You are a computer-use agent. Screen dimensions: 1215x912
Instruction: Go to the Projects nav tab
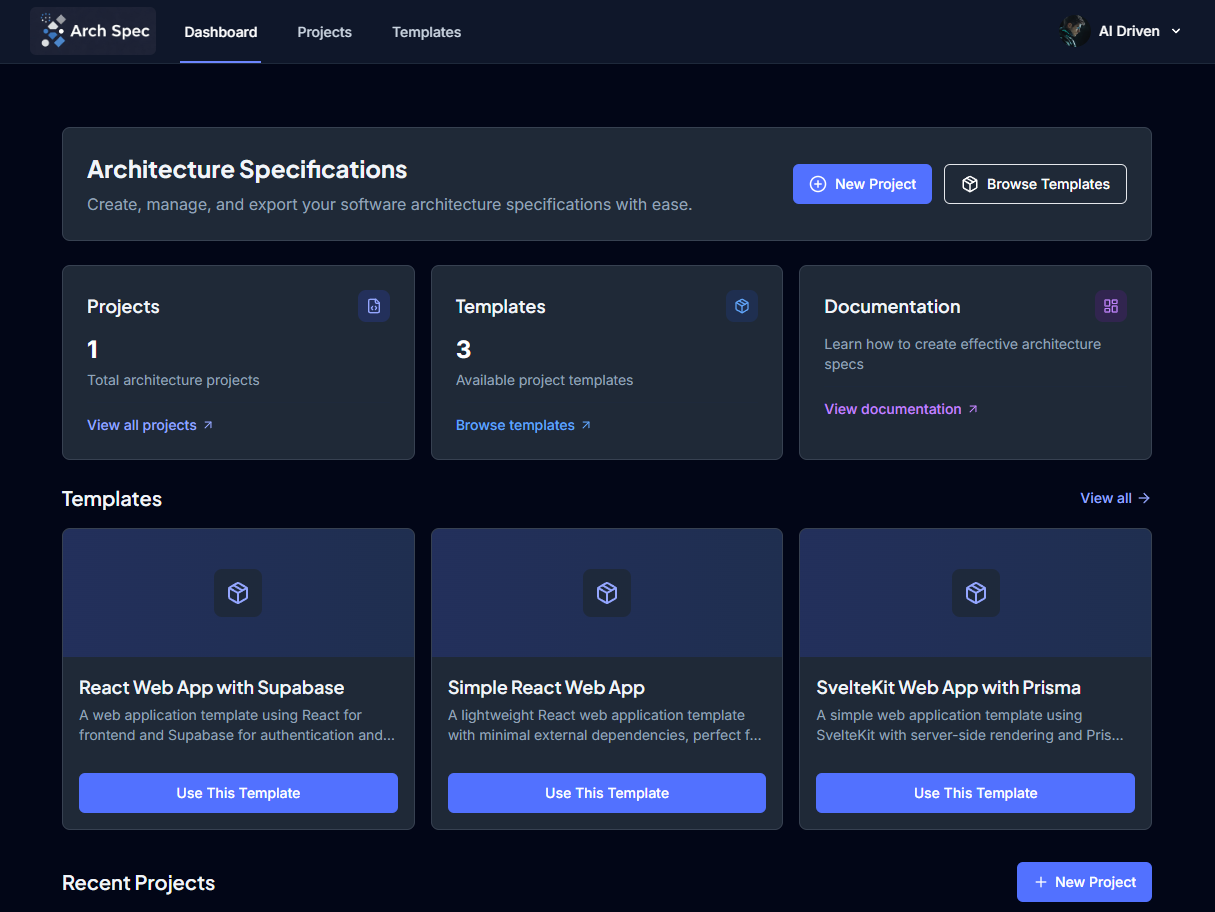click(x=324, y=32)
